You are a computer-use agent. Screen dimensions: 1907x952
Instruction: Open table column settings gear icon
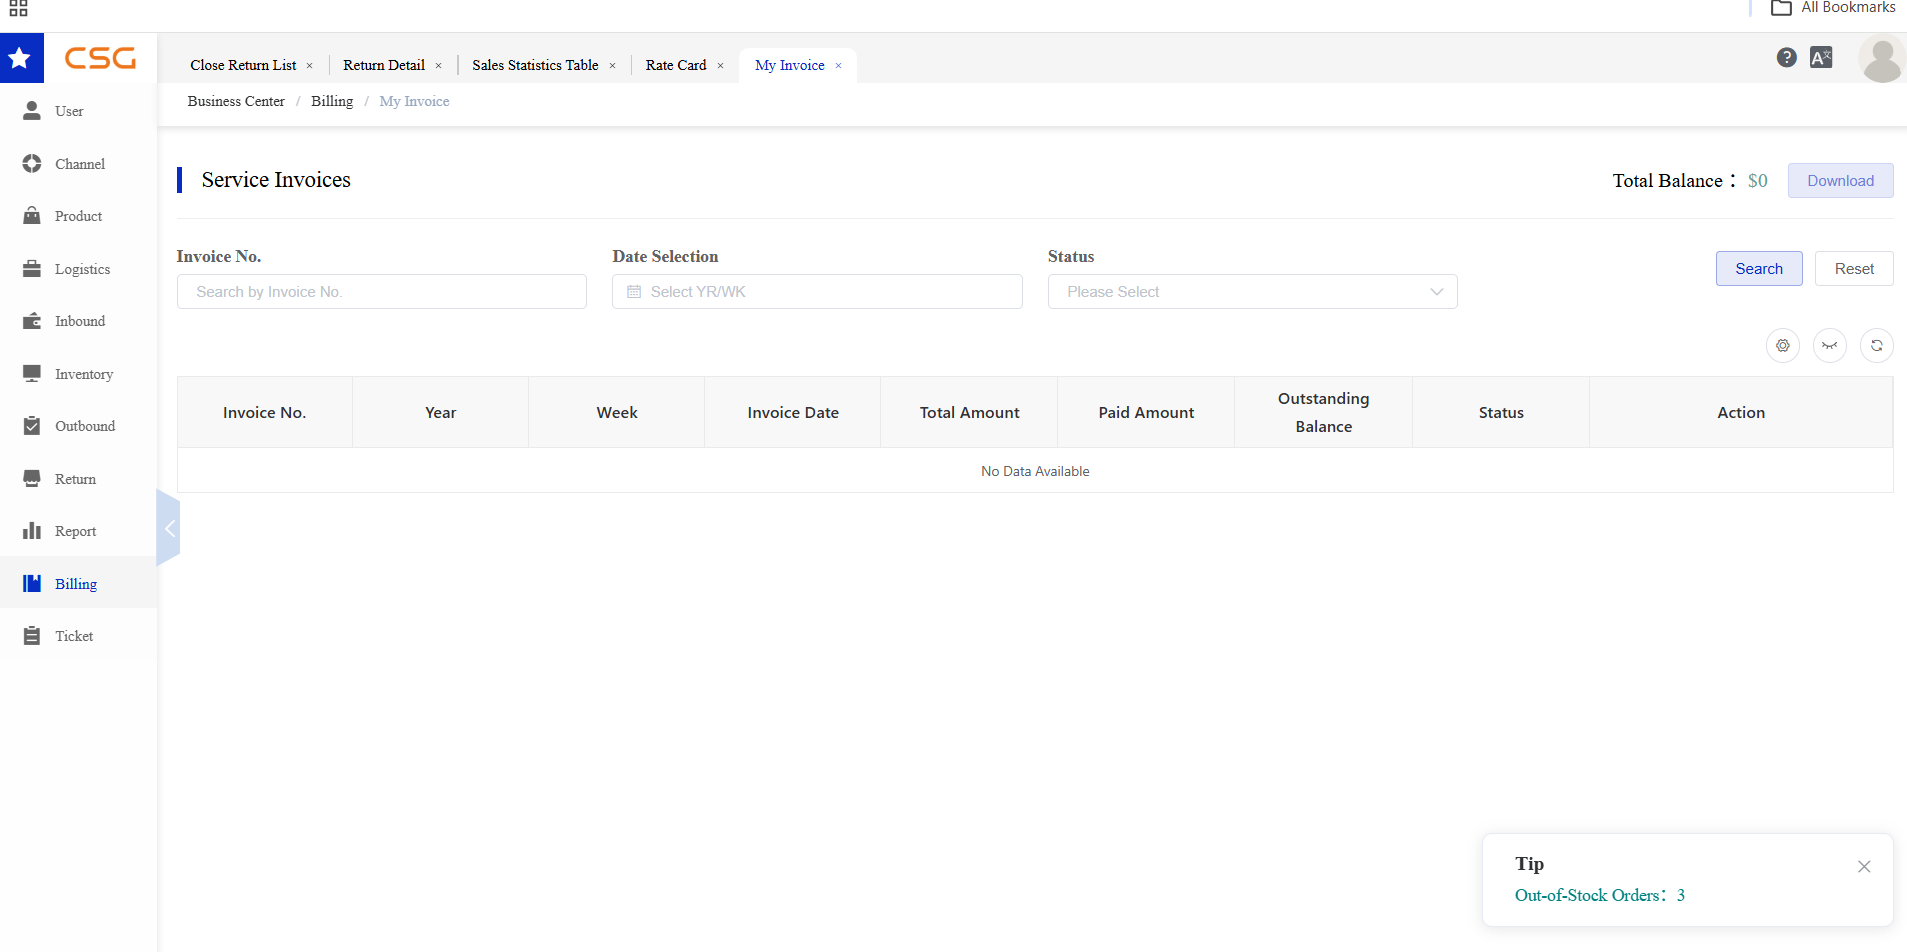1783,346
